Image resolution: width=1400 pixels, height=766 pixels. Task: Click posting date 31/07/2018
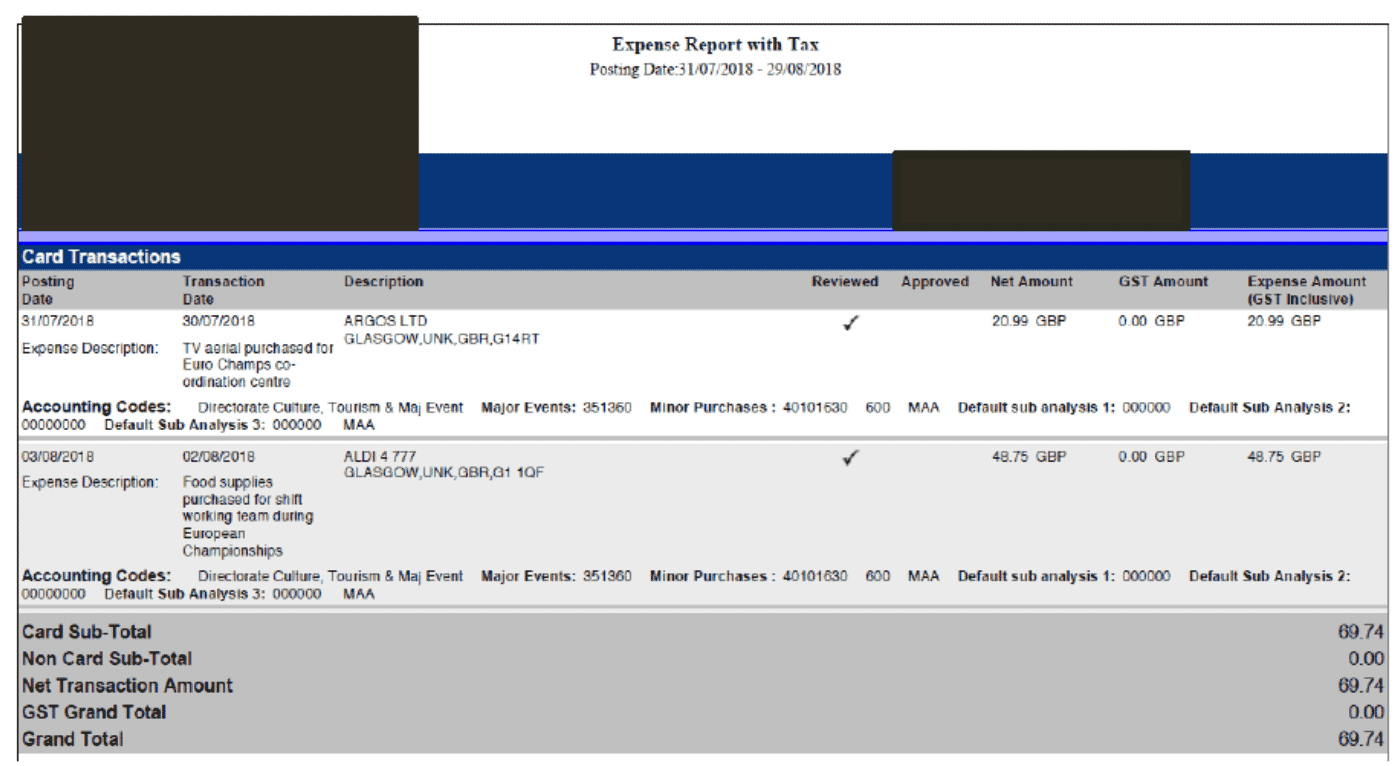pos(58,321)
